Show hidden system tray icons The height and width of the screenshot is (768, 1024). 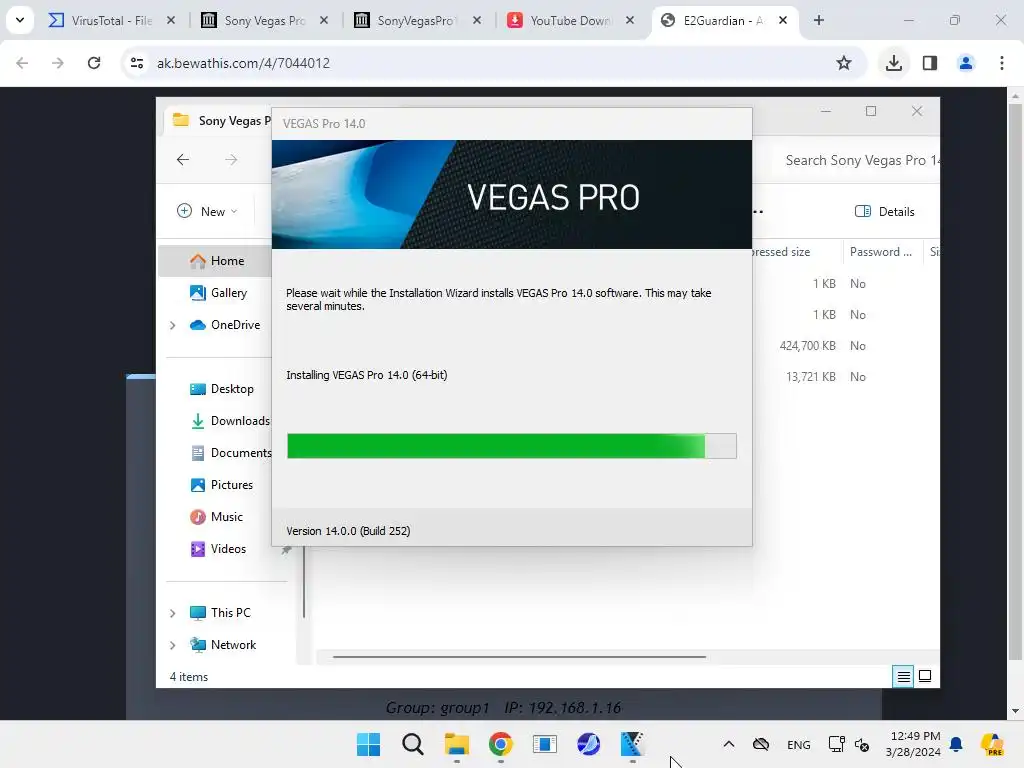point(729,744)
